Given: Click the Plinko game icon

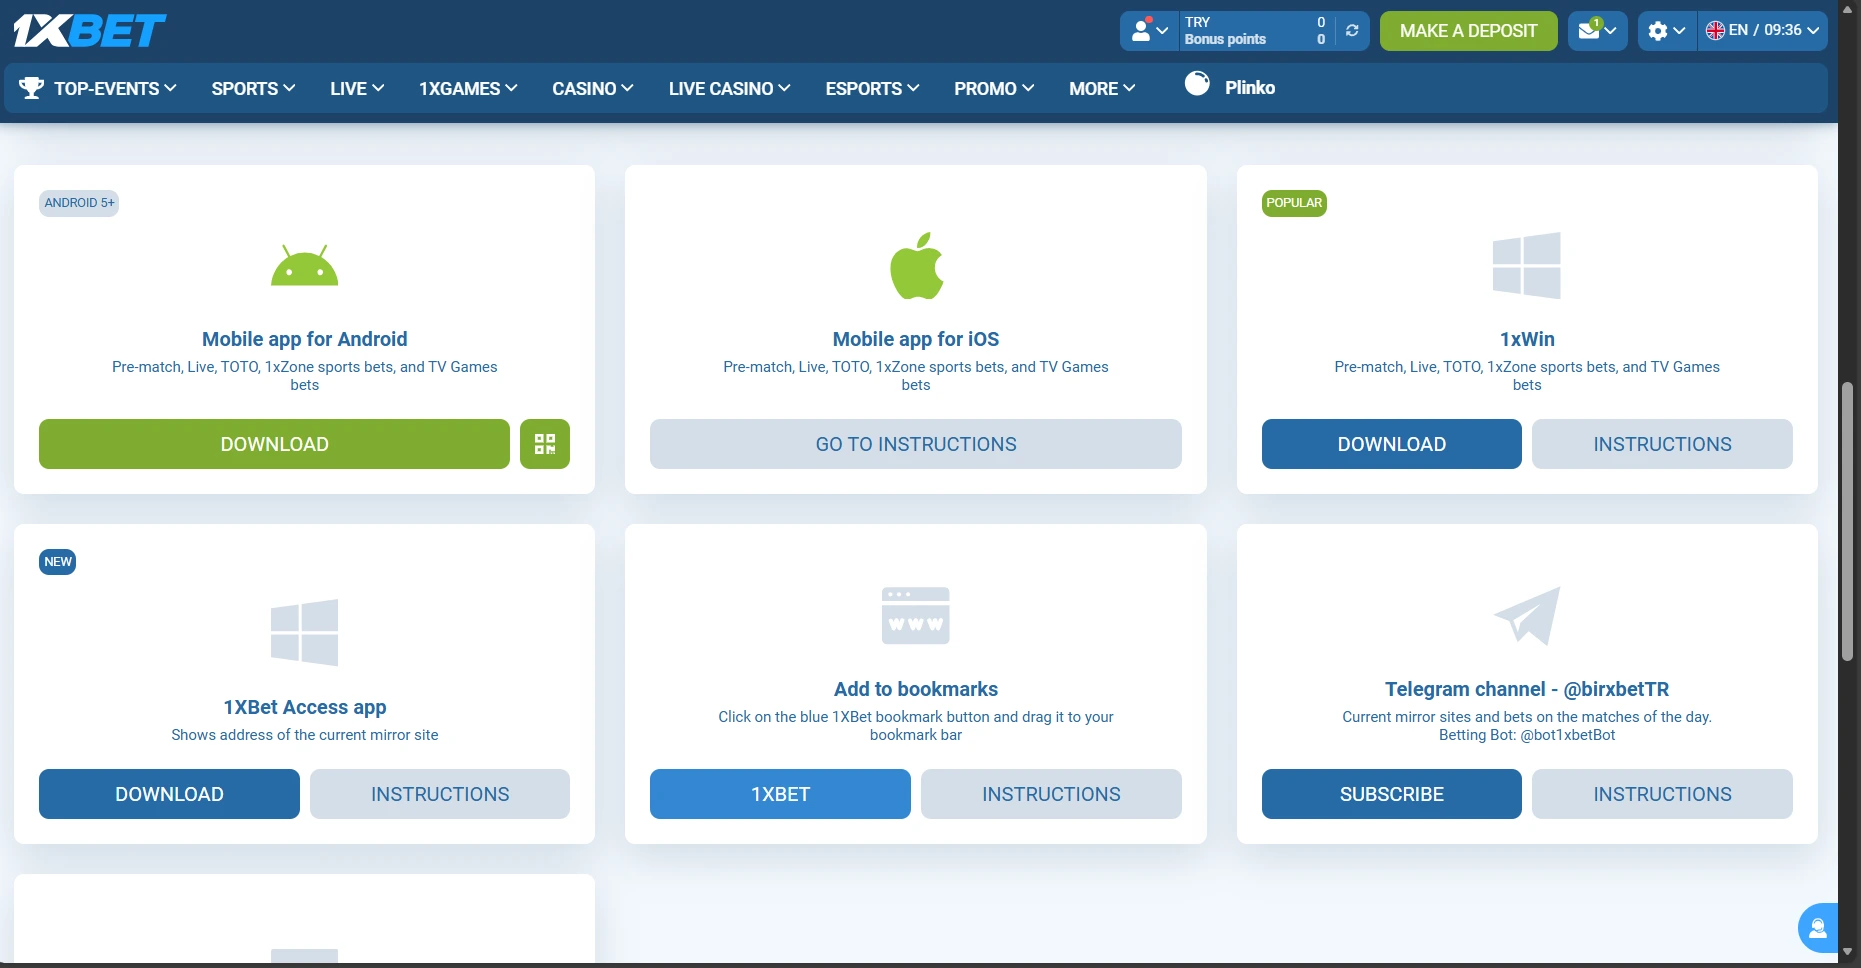Looking at the screenshot, I should 1197,85.
